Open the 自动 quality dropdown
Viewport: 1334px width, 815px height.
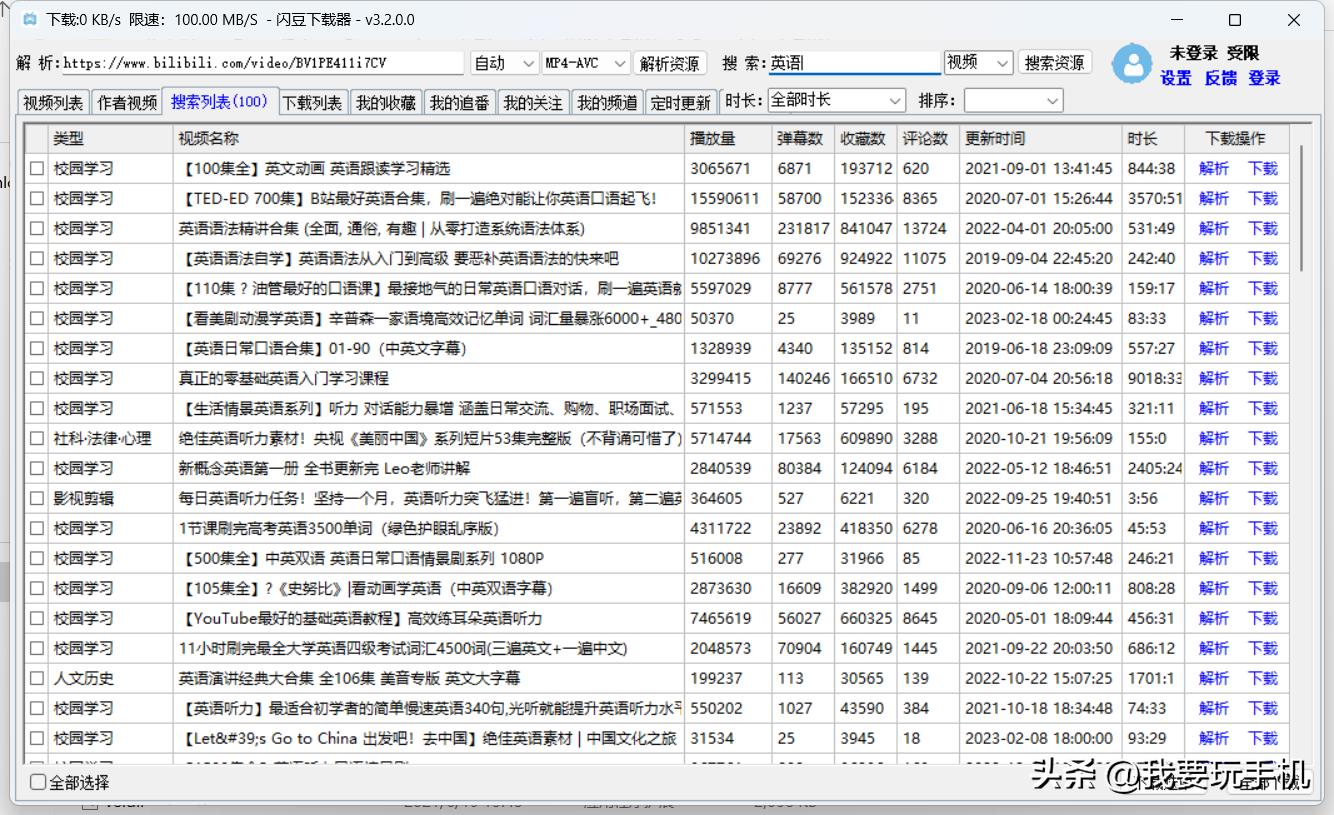[503, 62]
